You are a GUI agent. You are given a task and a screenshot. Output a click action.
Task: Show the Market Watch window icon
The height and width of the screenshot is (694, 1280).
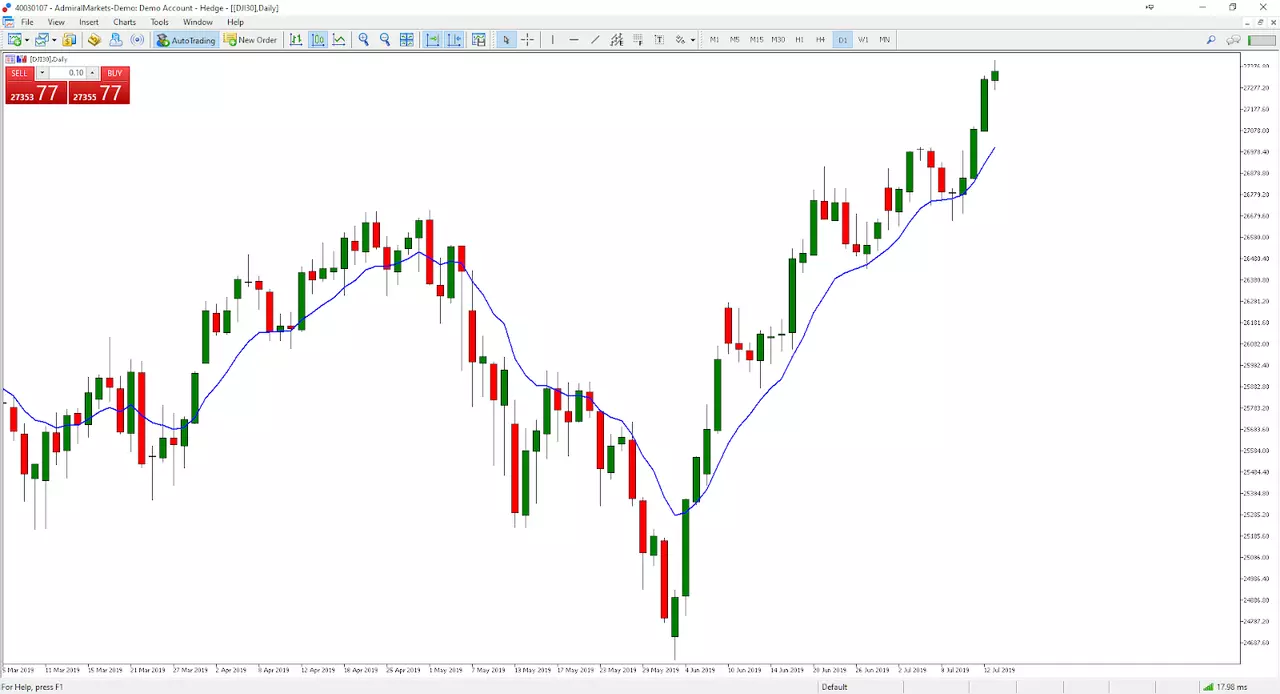[69, 40]
